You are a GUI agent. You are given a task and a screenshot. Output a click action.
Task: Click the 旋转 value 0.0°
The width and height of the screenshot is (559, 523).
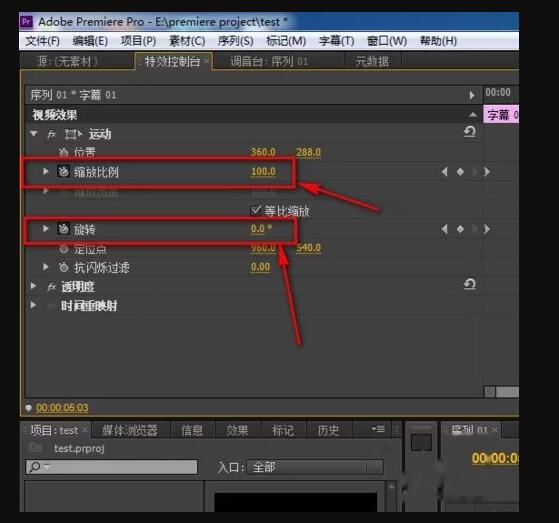point(261,229)
